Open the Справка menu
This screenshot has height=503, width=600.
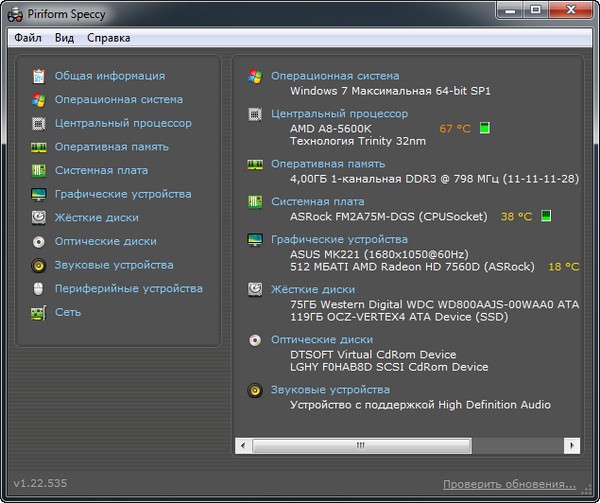click(108, 38)
